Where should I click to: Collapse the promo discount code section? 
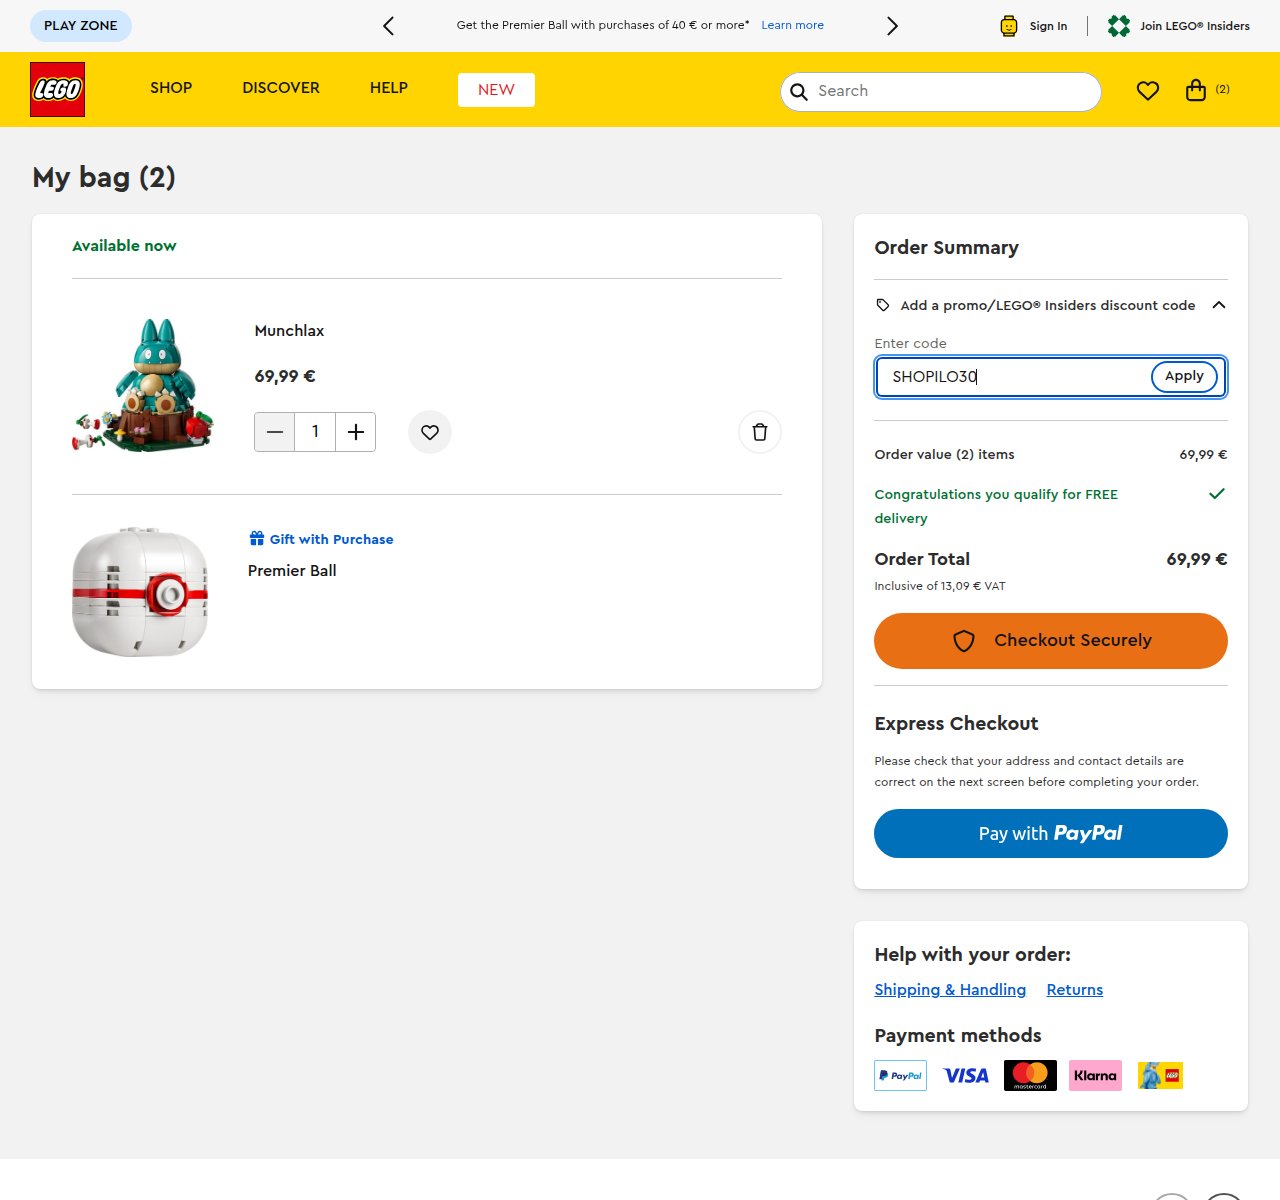[x=1218, y=305]
